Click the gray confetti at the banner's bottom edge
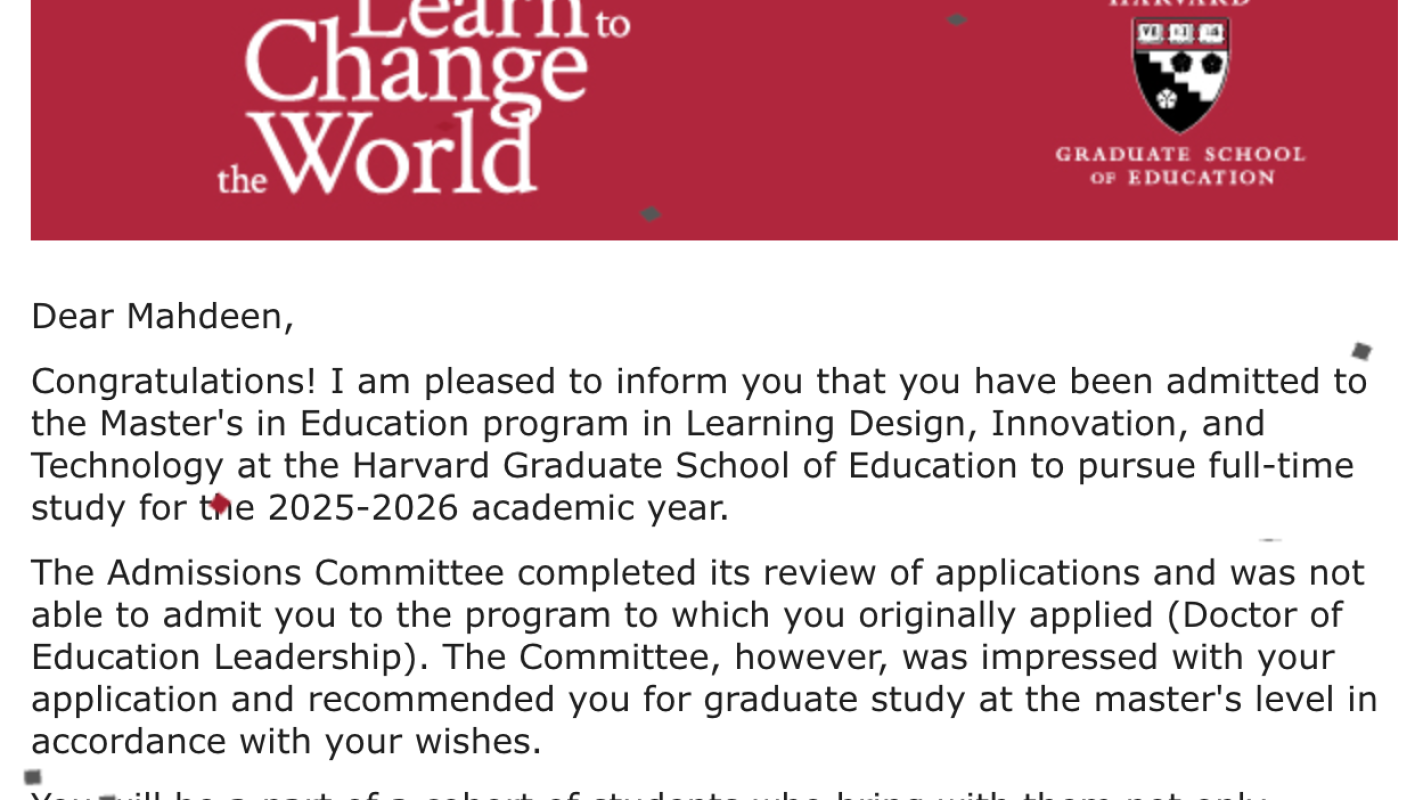 [651, 214]
